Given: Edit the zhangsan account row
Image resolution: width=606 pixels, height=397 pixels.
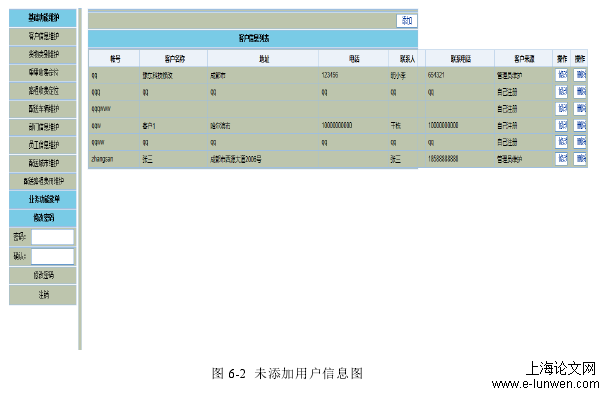Looking at the screenshot, I should (562, 158).
